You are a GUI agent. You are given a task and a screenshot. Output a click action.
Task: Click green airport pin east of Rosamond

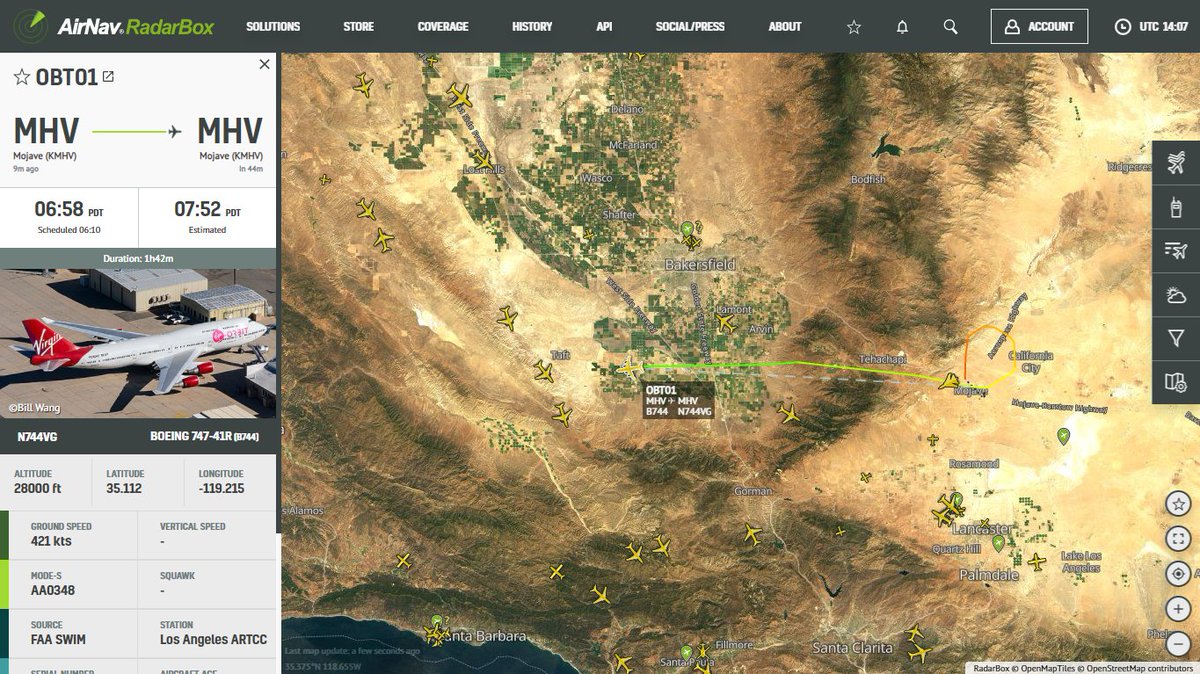(1063, 436)
